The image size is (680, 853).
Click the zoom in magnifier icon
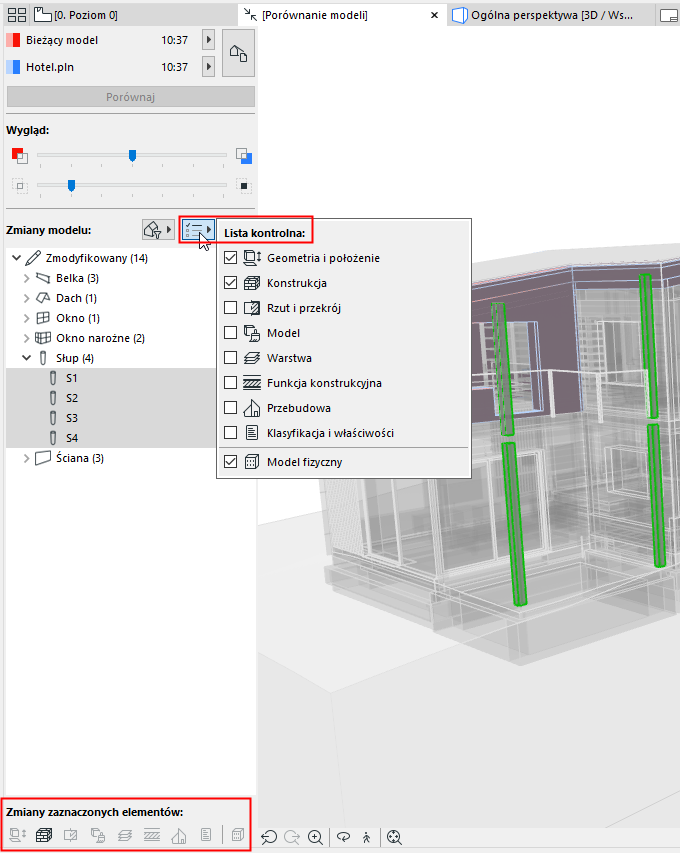tap(316, 837)
